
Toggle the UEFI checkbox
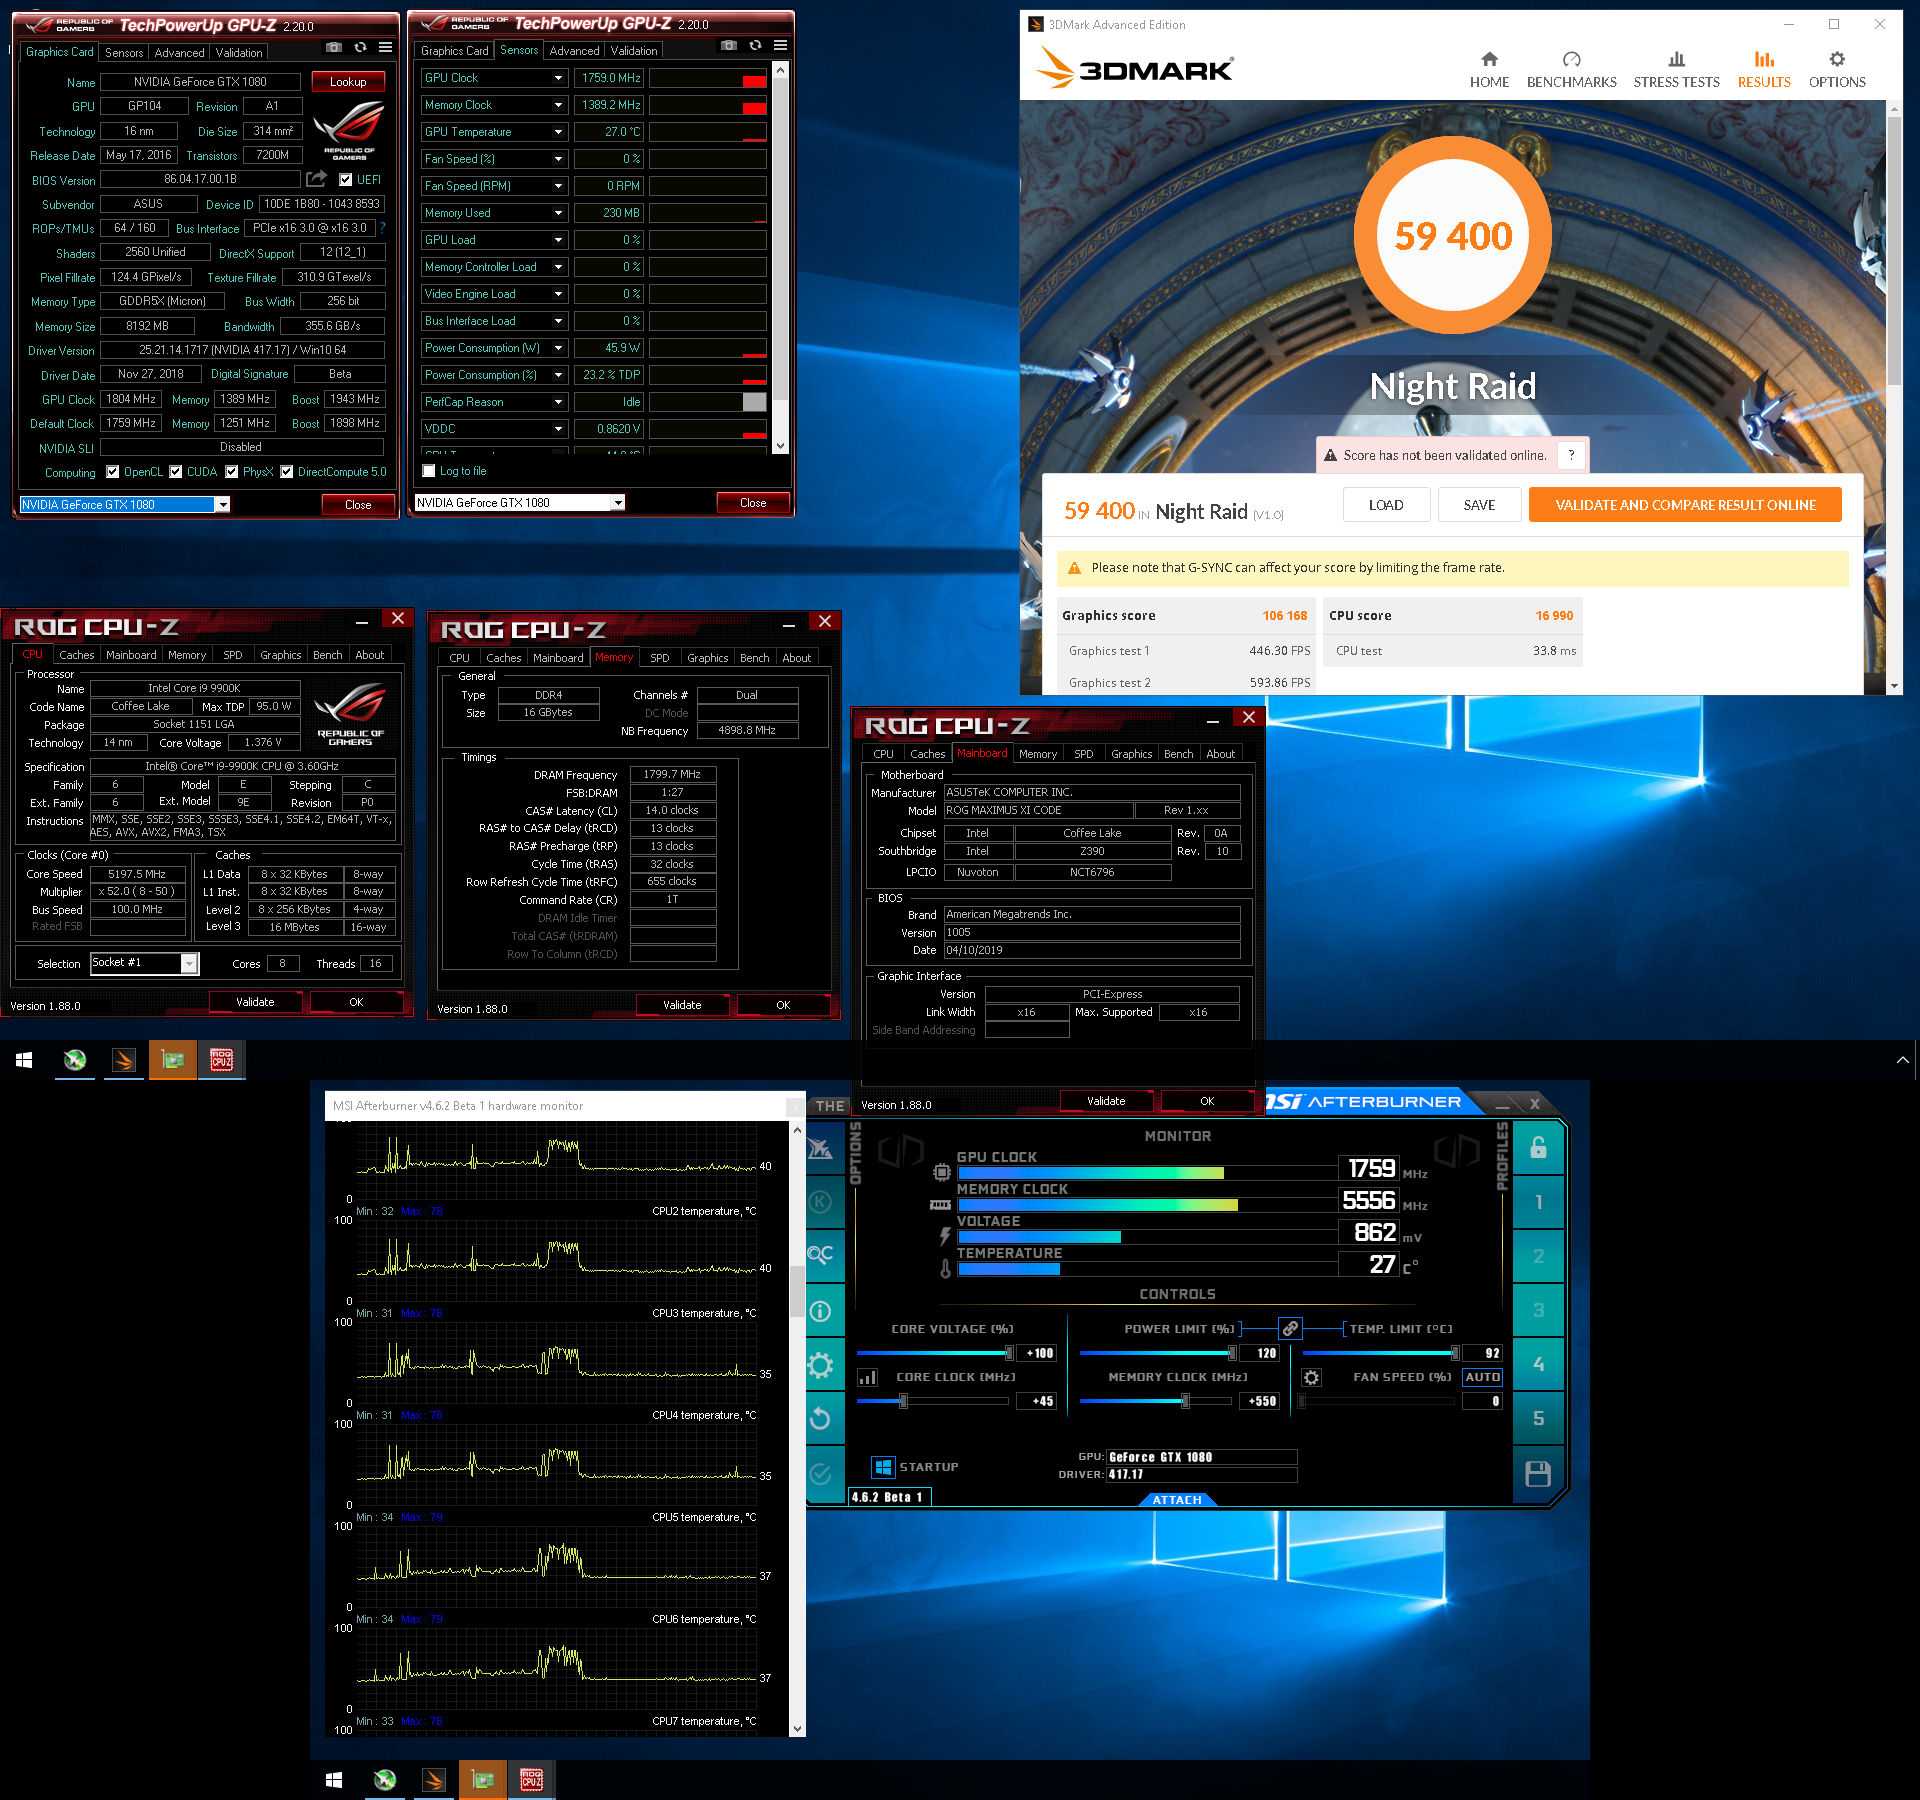tap(345, 180)
